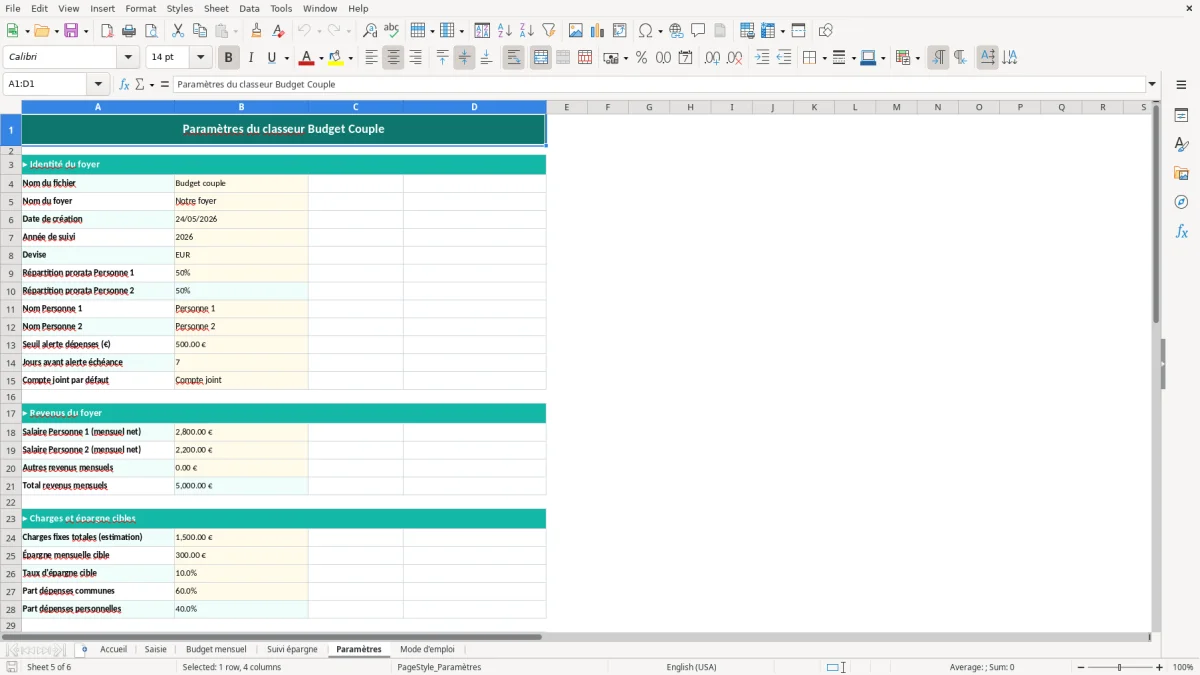Clear direct formatting
The image size is (1200, 675).
[279, 31]
